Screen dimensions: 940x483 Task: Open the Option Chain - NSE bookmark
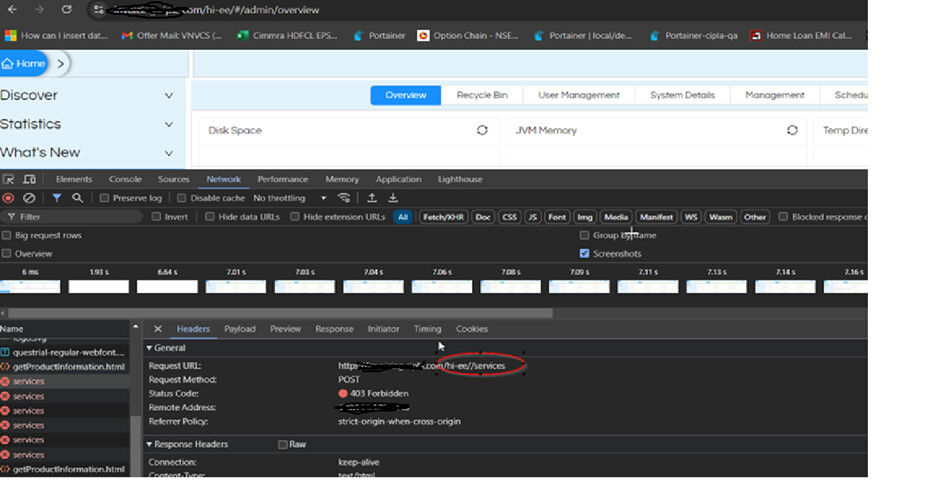pyautogui.click(x=468, y=35)
